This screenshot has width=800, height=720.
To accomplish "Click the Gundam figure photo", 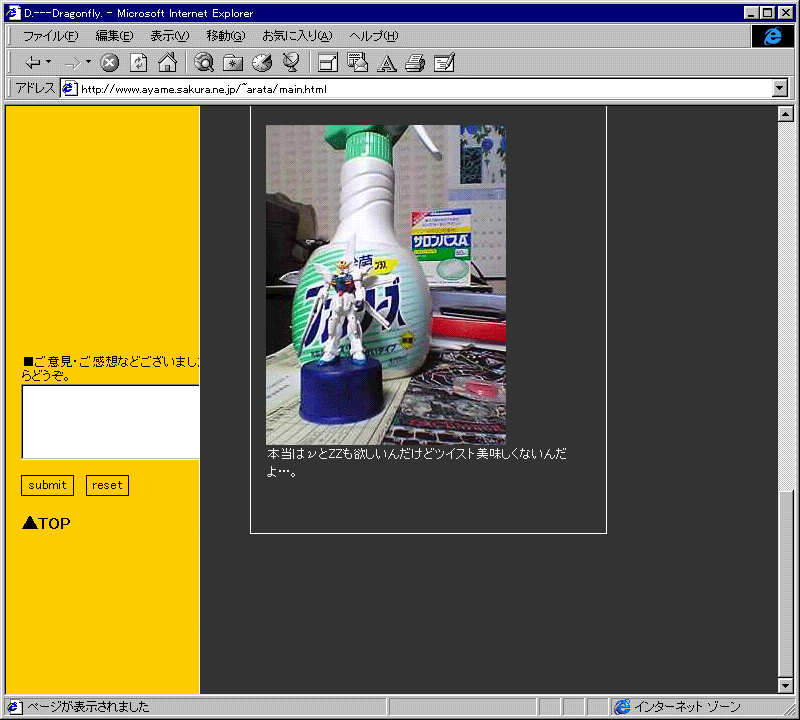I will (386, 285).
